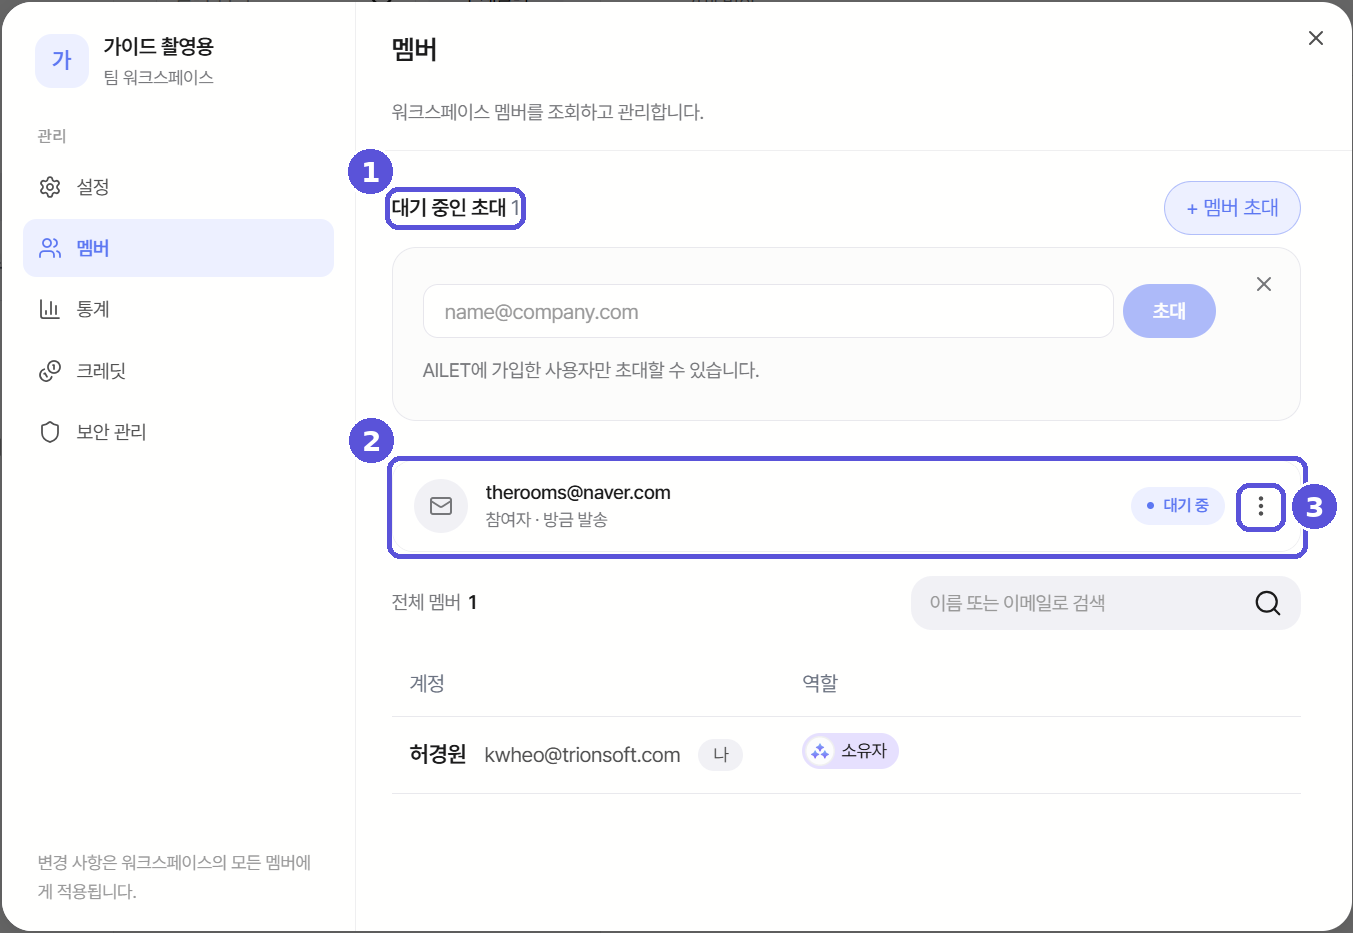Select the 멤버 people icon in sidebar

click(x=50, y=248)
